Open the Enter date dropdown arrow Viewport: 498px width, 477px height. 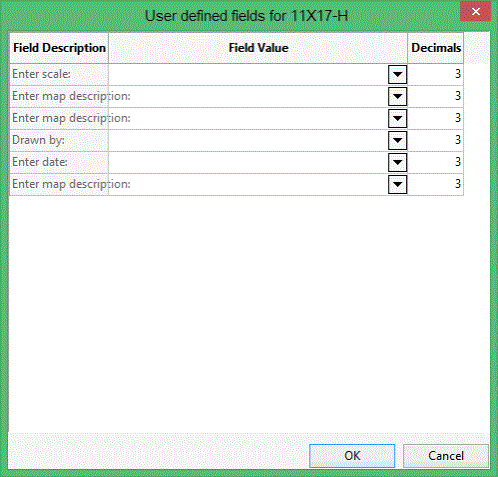(x=397, y=162)
